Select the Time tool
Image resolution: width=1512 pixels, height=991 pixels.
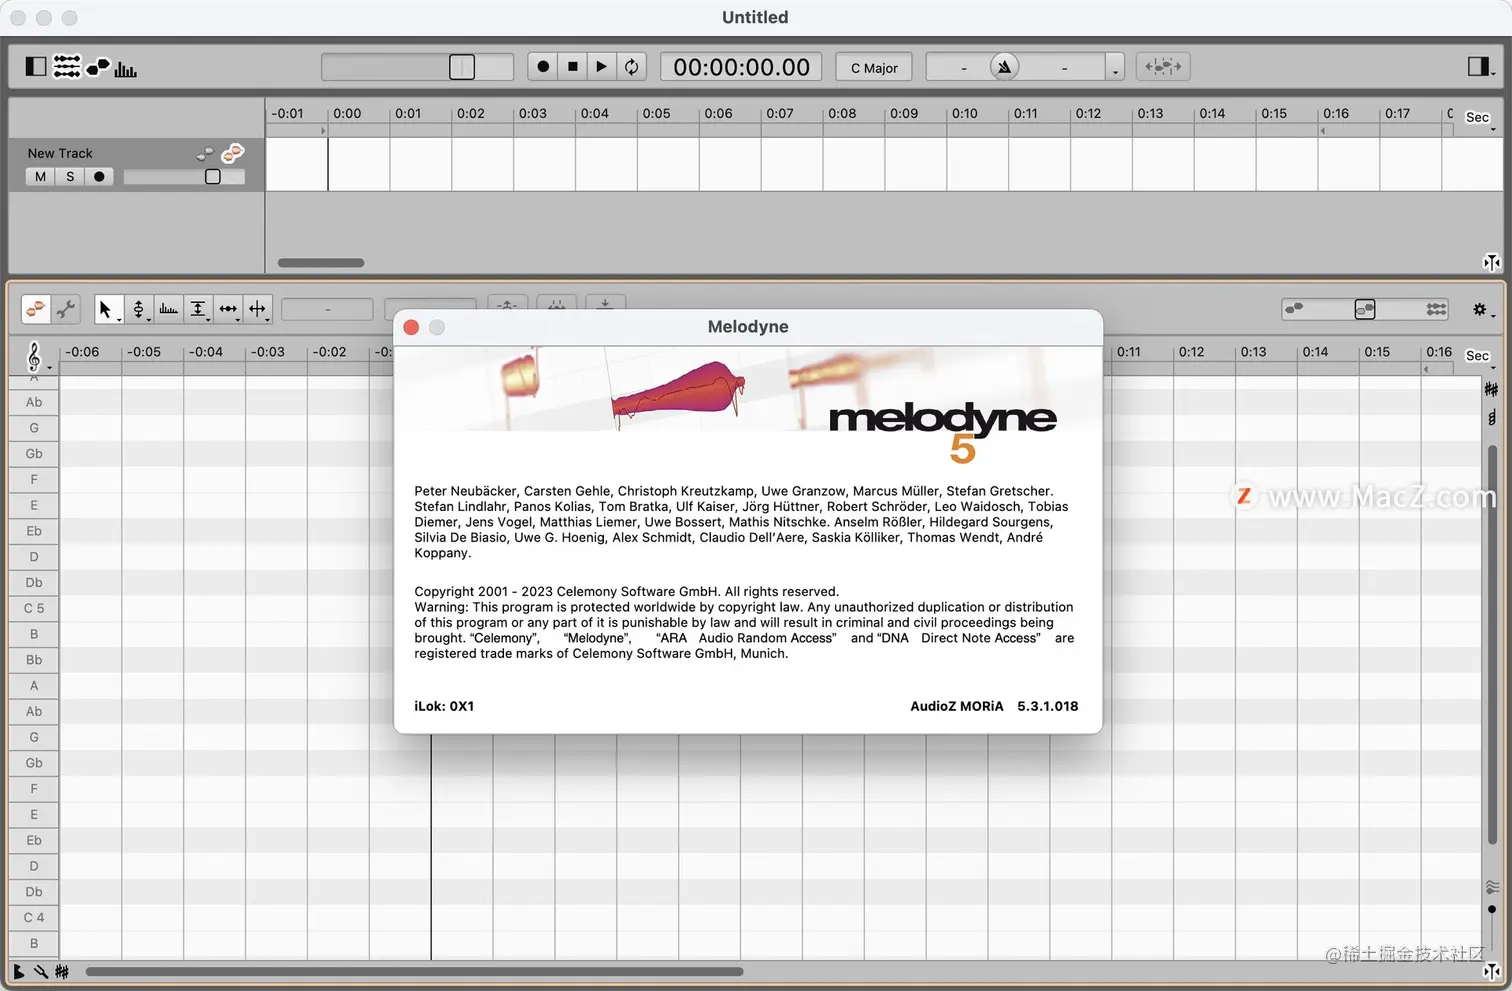(x=228, y=310)
